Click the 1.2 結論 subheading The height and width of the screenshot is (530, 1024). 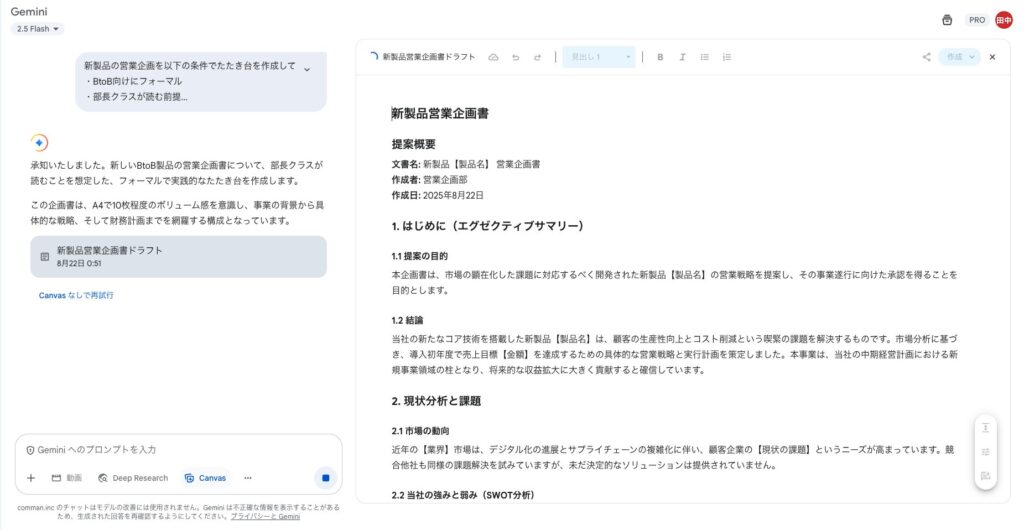[408, 320]
